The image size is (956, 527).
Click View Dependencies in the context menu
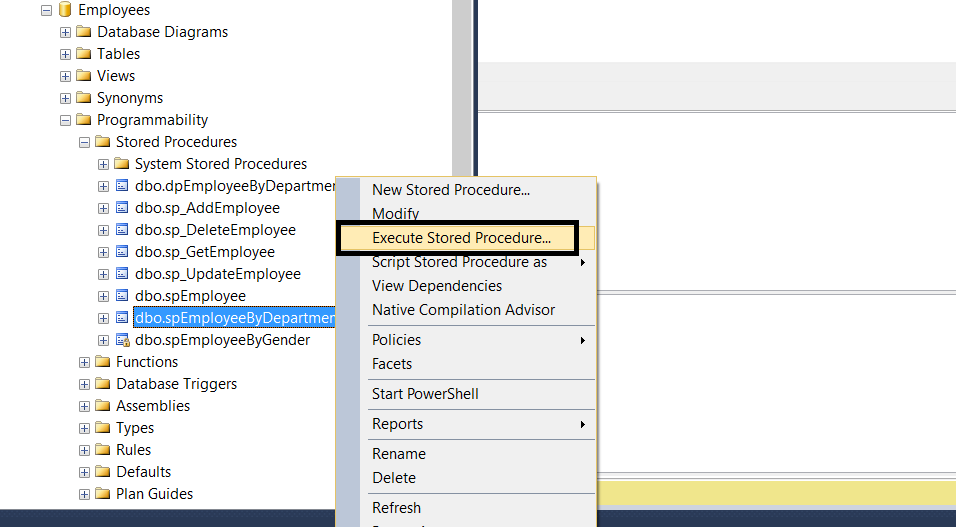pyautogui.click(x=437, y=286)
